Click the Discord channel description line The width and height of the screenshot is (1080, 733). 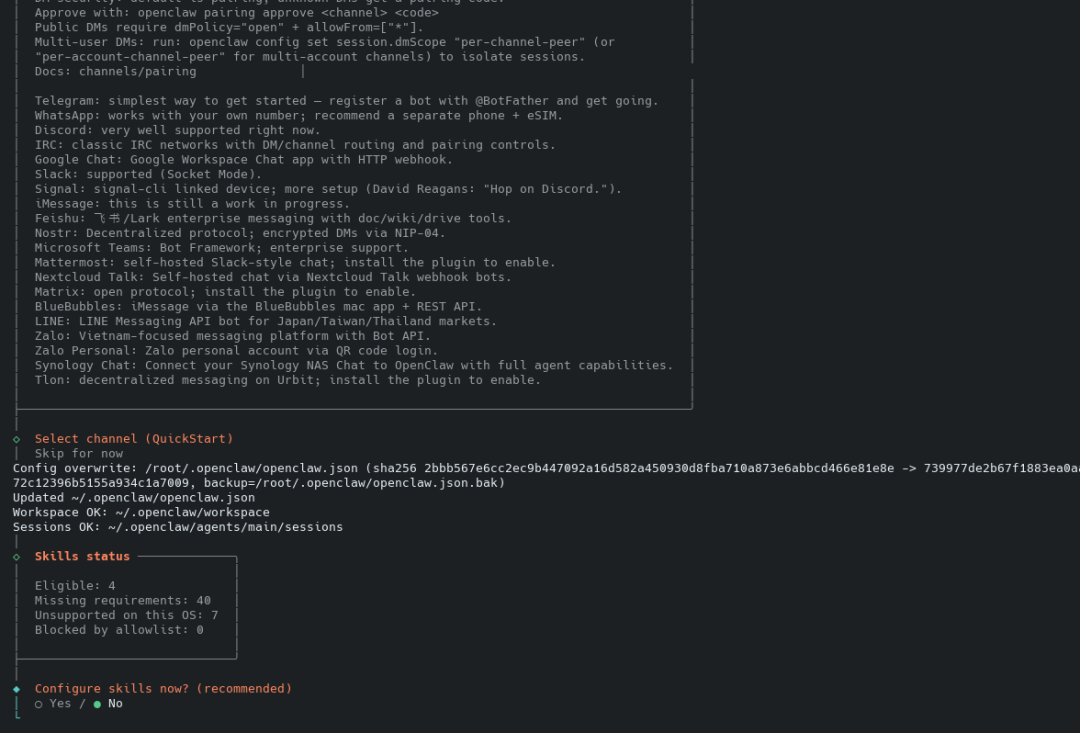click(x=177, y=130)
